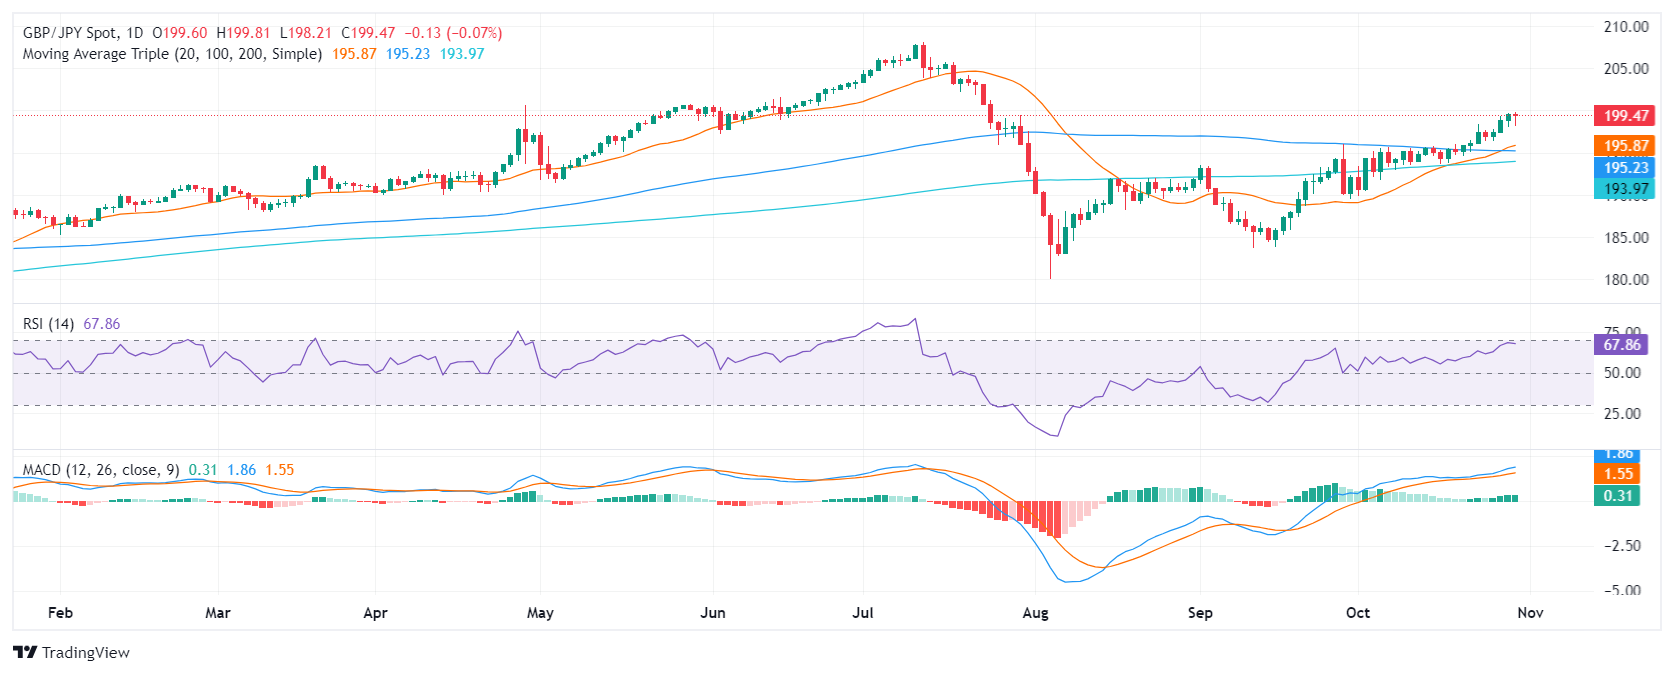Screen dimensions: 1674x674
Task: Click the 1D timeframe in the chart title
Action: (135, 33)
